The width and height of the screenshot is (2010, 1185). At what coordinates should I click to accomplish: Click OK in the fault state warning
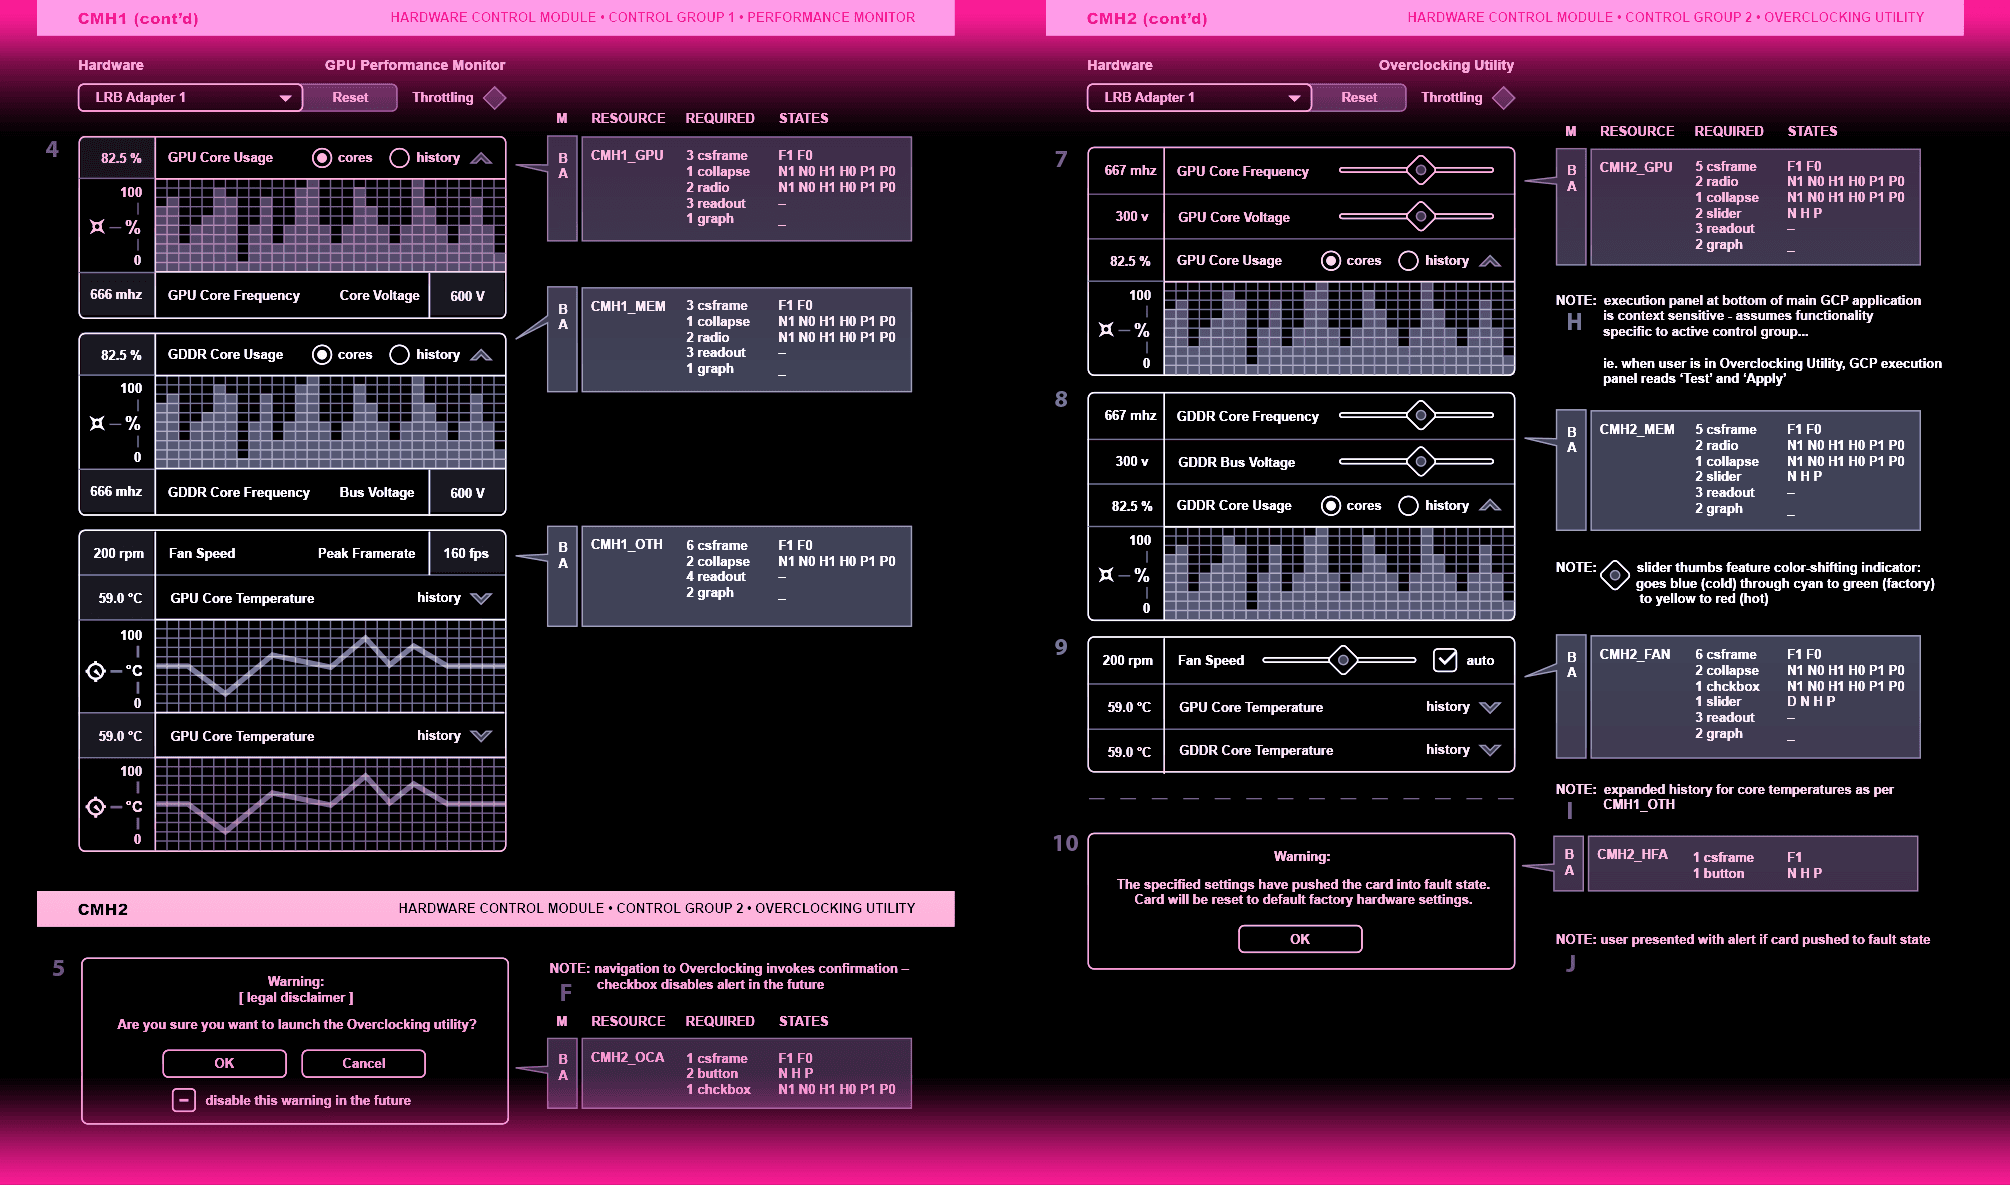click(1299, 939)
